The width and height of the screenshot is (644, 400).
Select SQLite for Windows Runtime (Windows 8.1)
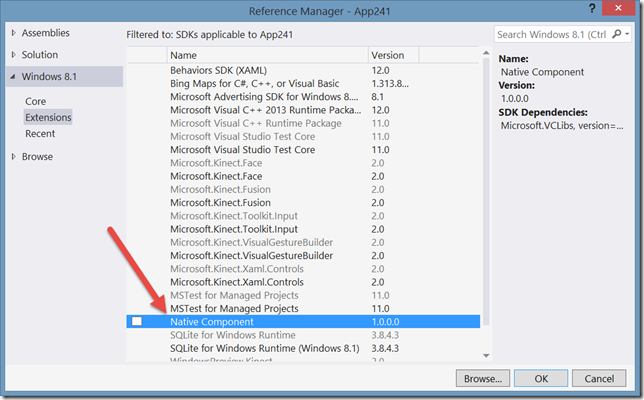(x=303, y=348)
